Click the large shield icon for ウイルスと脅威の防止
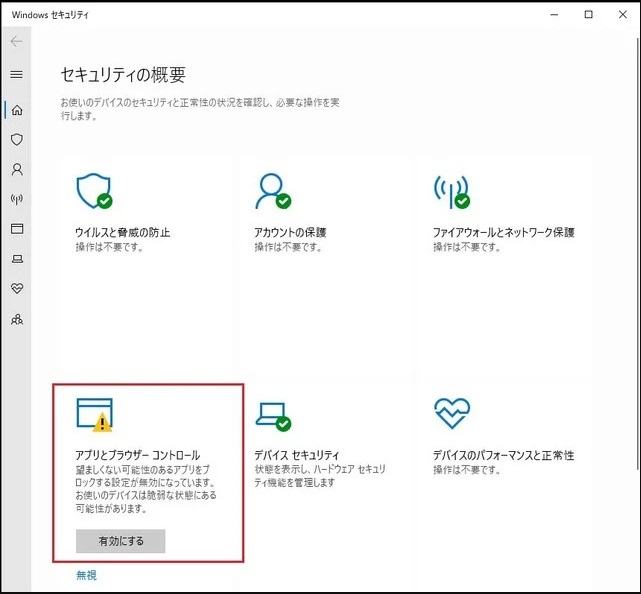The height and width of the screenshot is (594, 641). (x=94, y=191)
